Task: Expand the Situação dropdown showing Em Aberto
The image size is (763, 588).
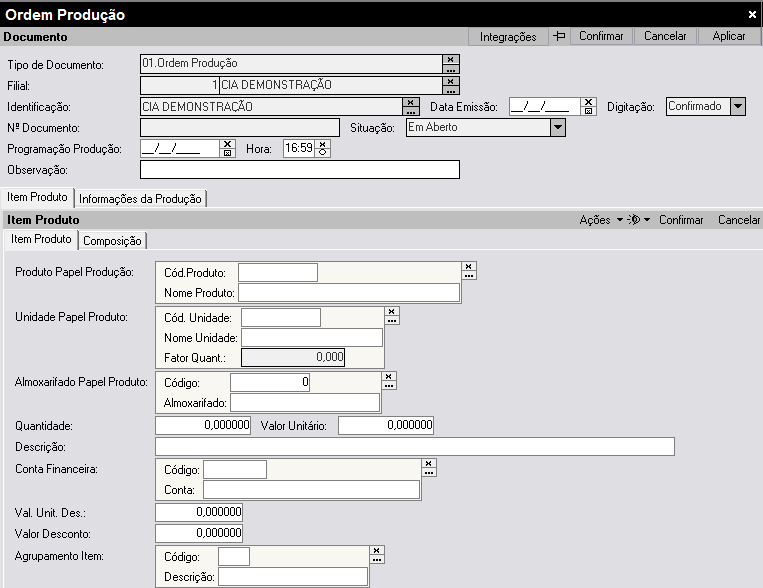Action: pyautogui.click(x=558, y=128)
